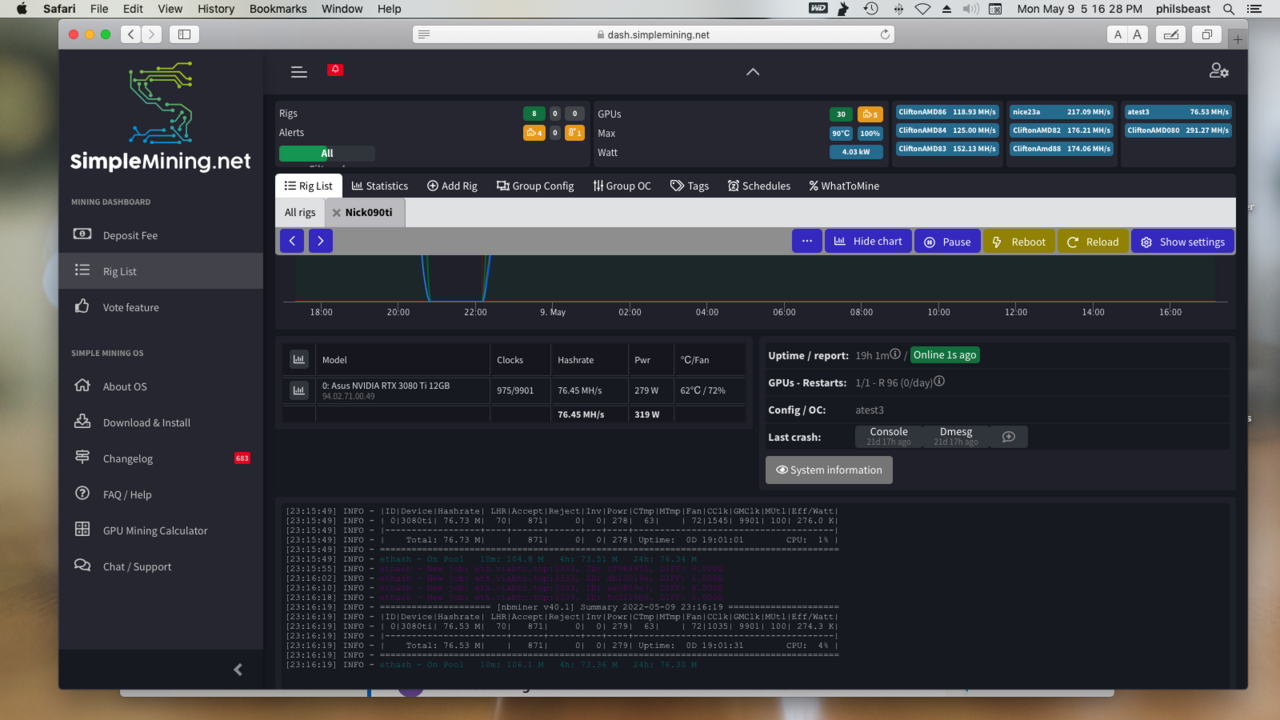This screenshot has height=720, width=1280.
Task: Click the orange alerts 1 badge
Action: [575, 133]
